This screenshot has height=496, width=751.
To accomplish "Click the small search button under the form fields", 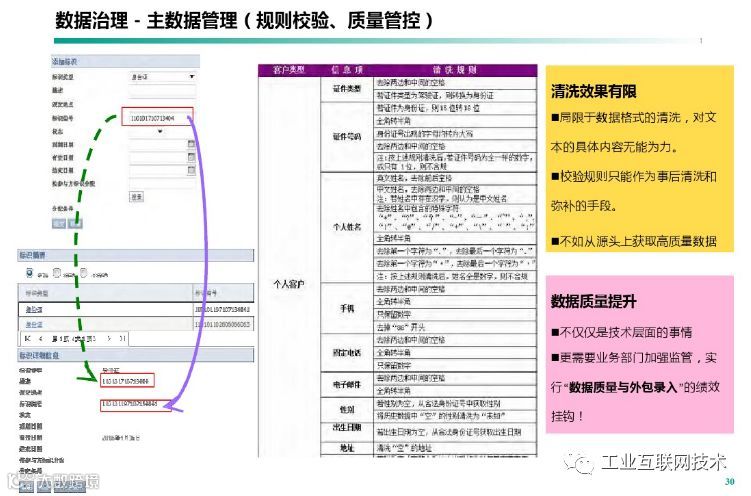I will tap(137, 197).
